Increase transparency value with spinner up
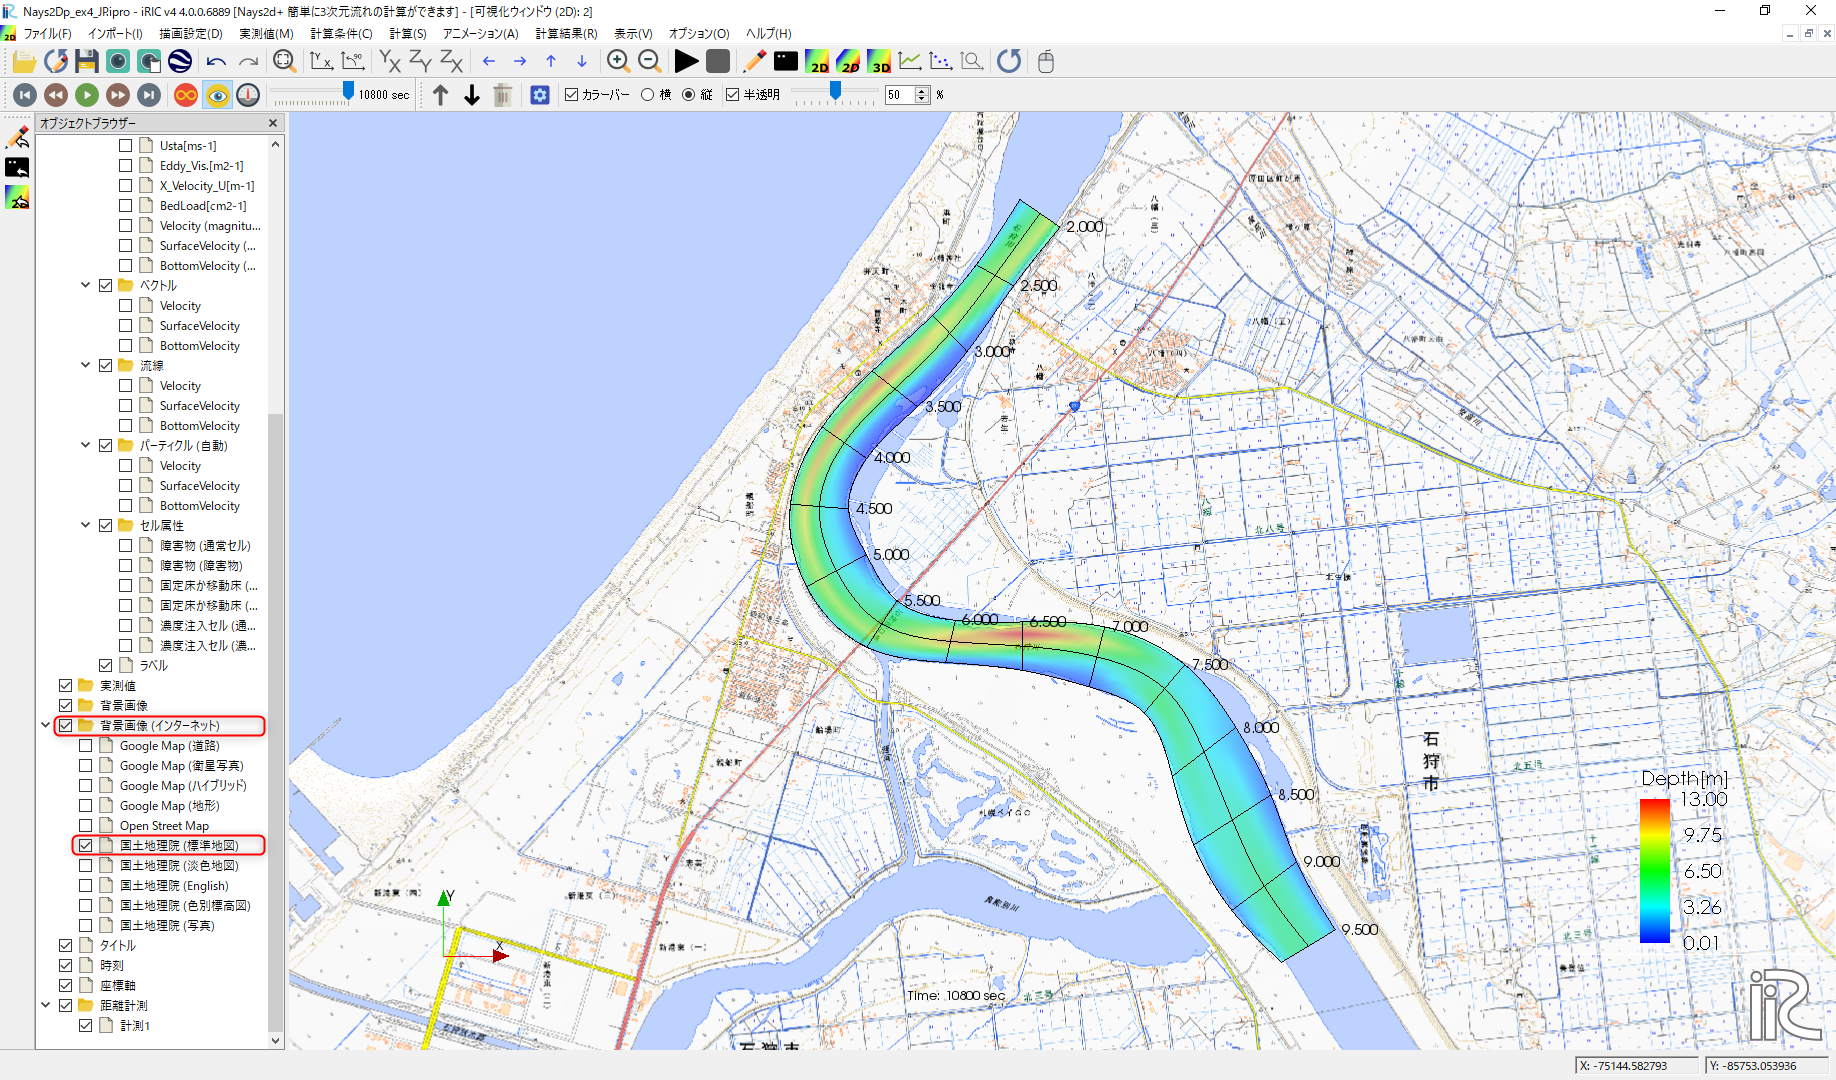This screenshot has height=1080, width=1836. tap(922, 90)
